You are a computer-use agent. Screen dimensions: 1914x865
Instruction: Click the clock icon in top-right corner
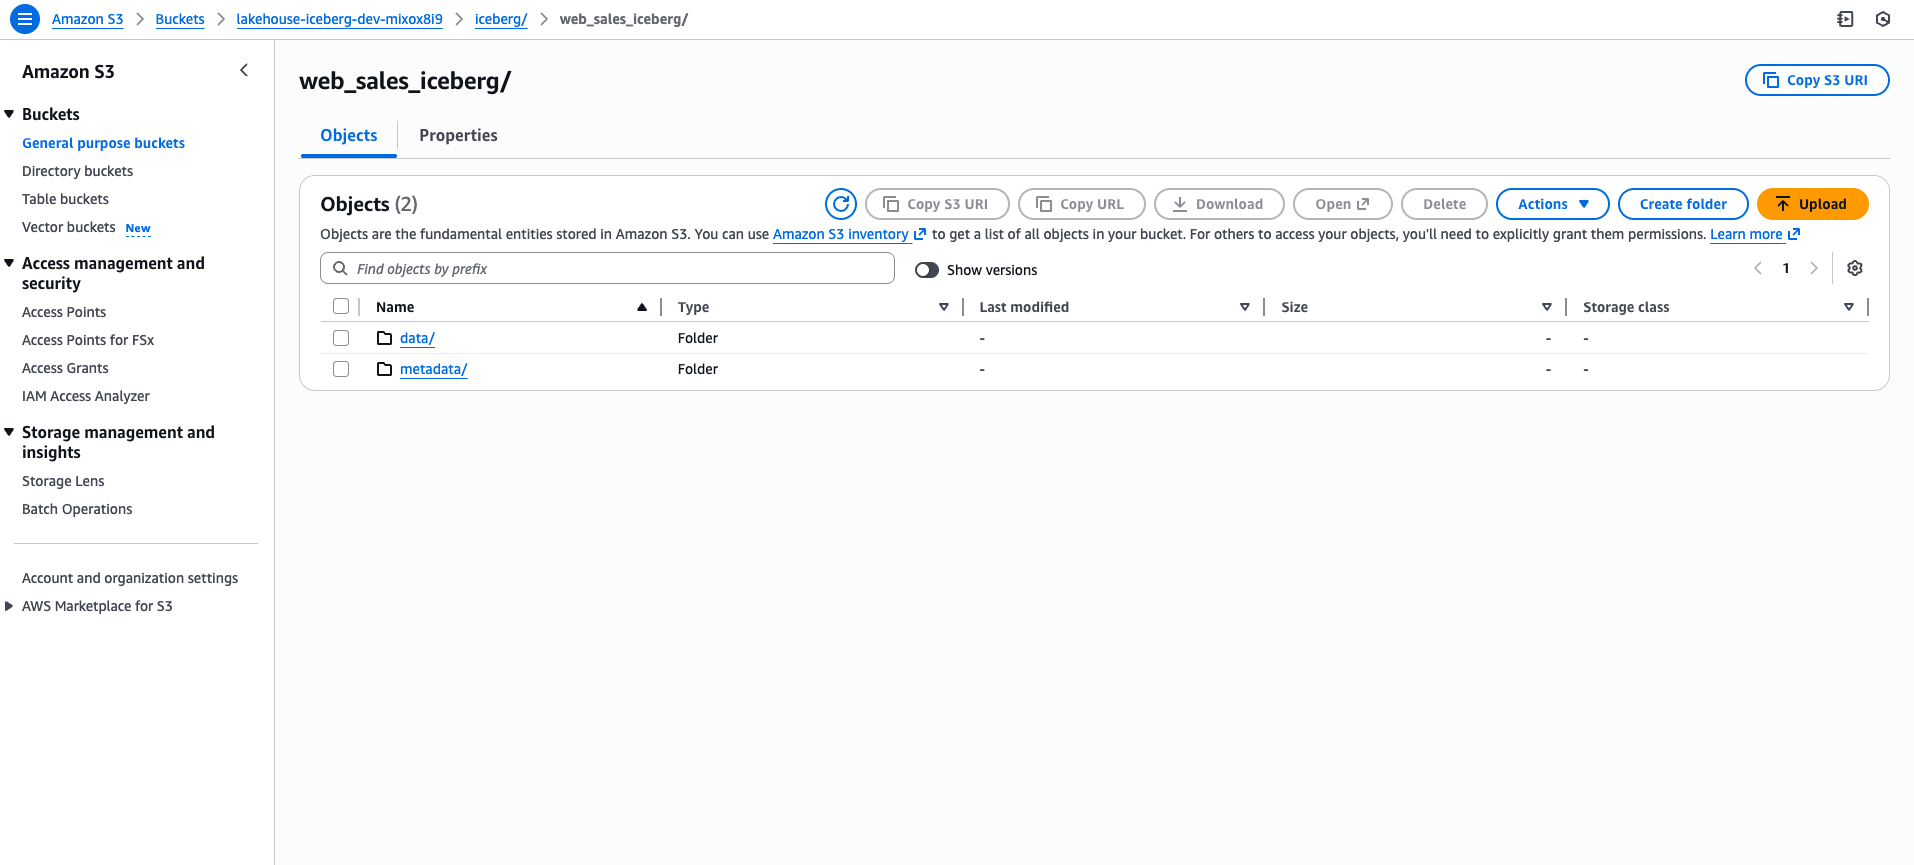pos(1883,19)
